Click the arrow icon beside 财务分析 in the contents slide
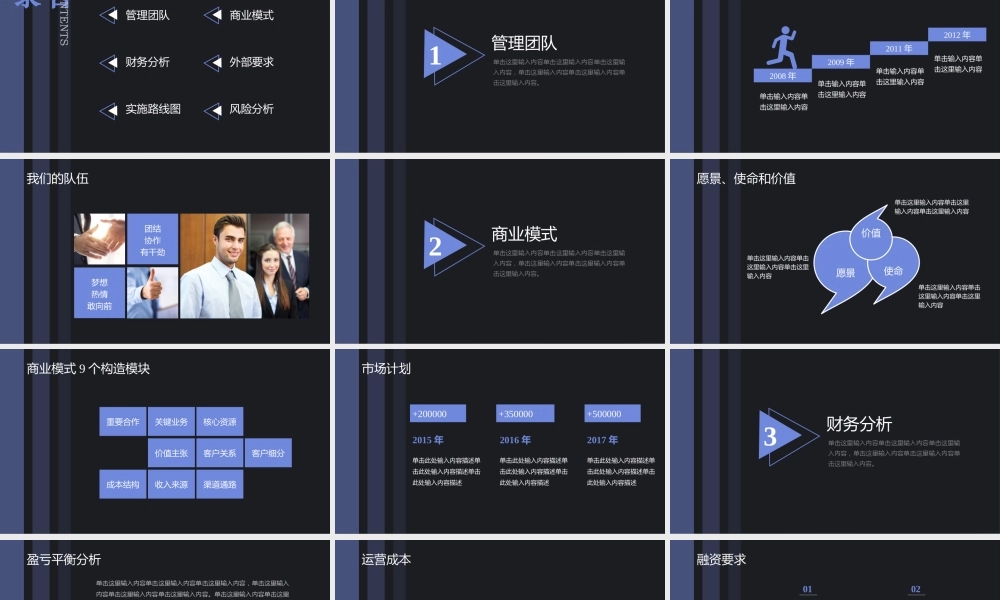 tap(109, 62)
